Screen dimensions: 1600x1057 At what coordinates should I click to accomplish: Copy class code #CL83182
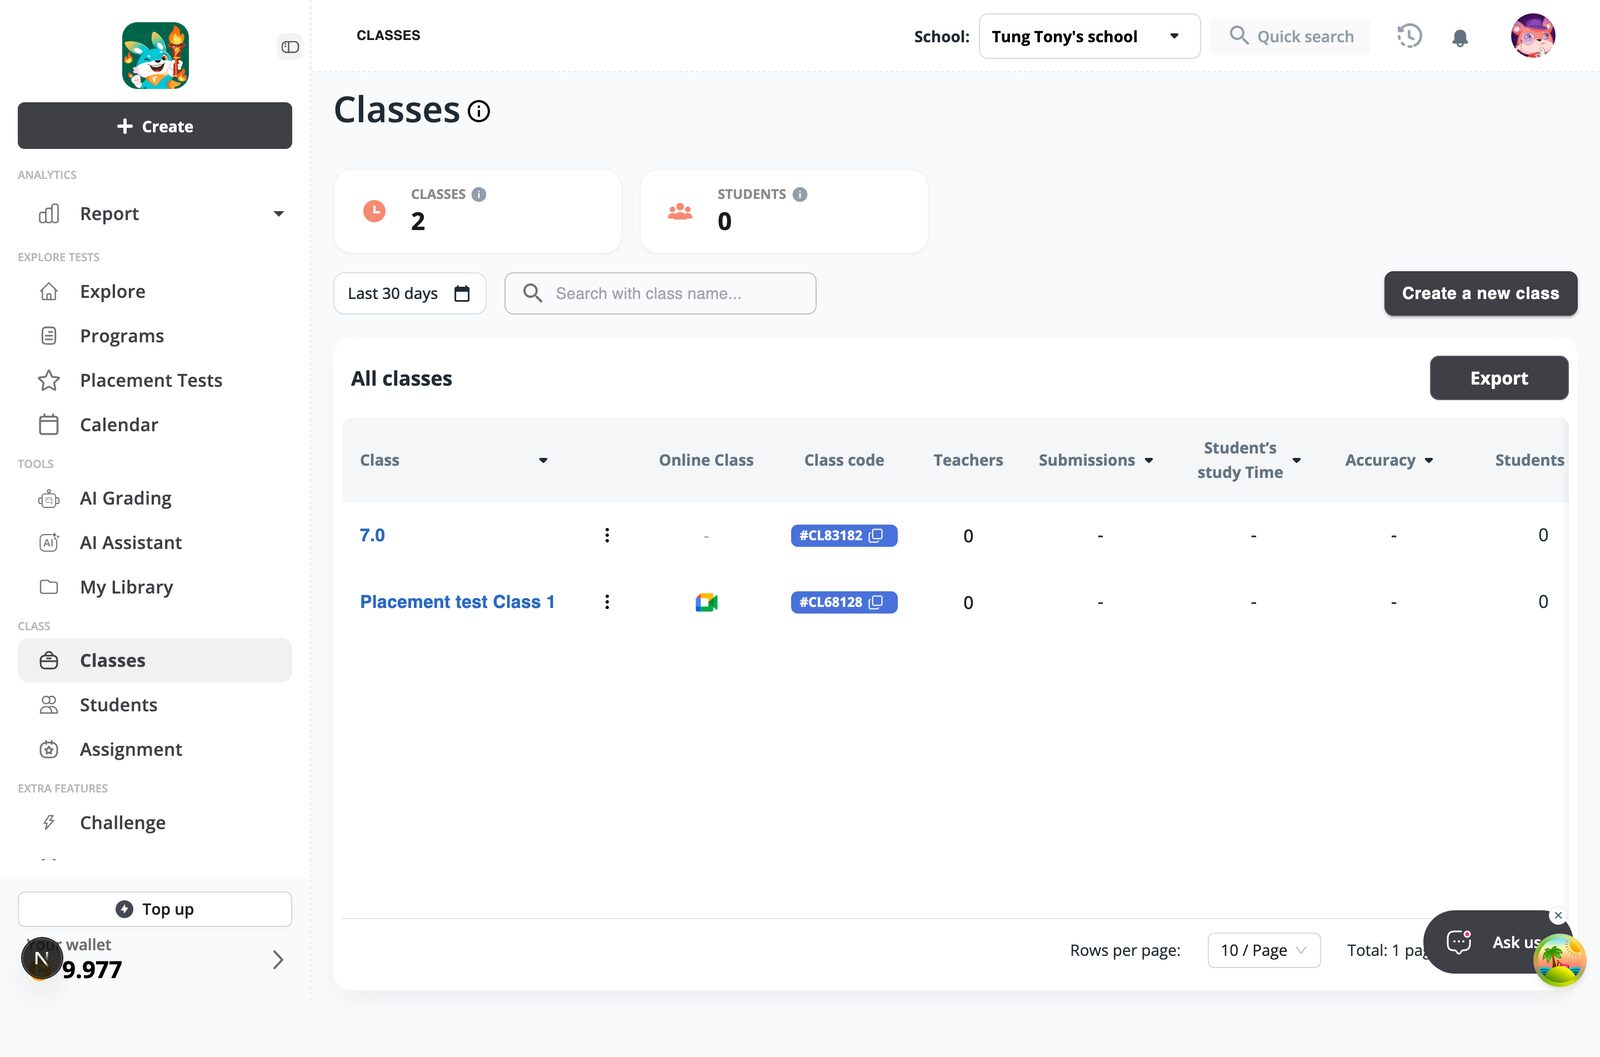pos(876,535)
